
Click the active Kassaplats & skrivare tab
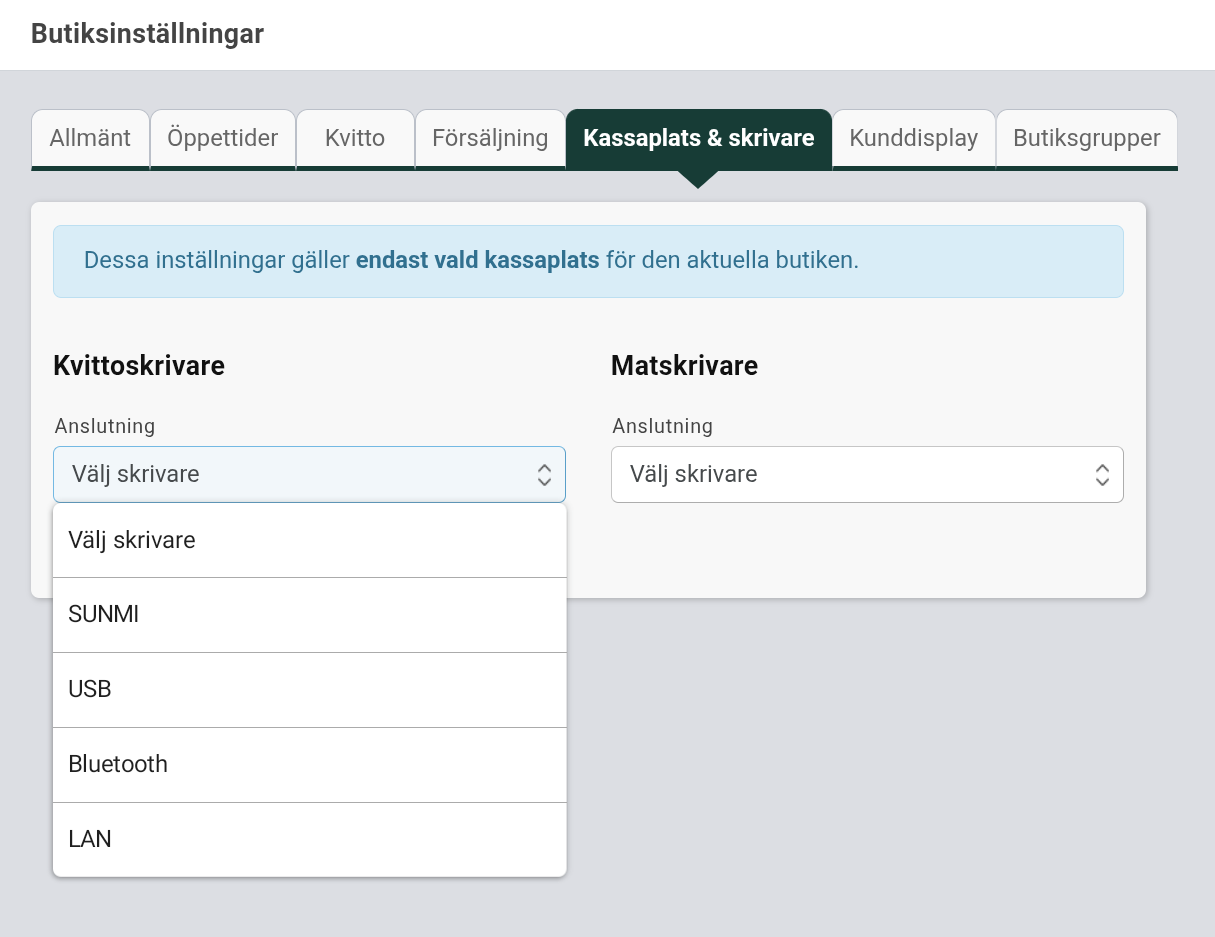(x=698, y=138)
